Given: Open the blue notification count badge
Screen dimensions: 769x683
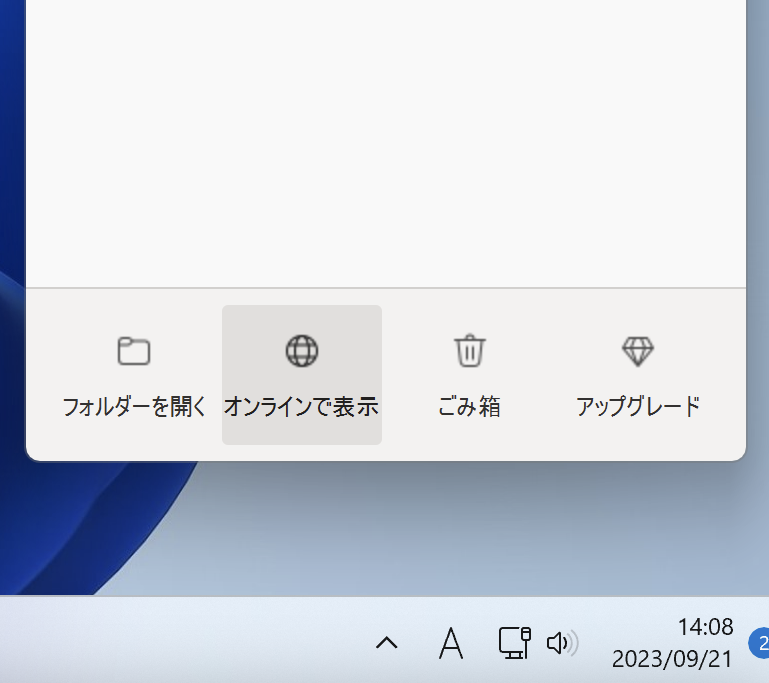Looking at the screenshot, I should coord(759,643).
